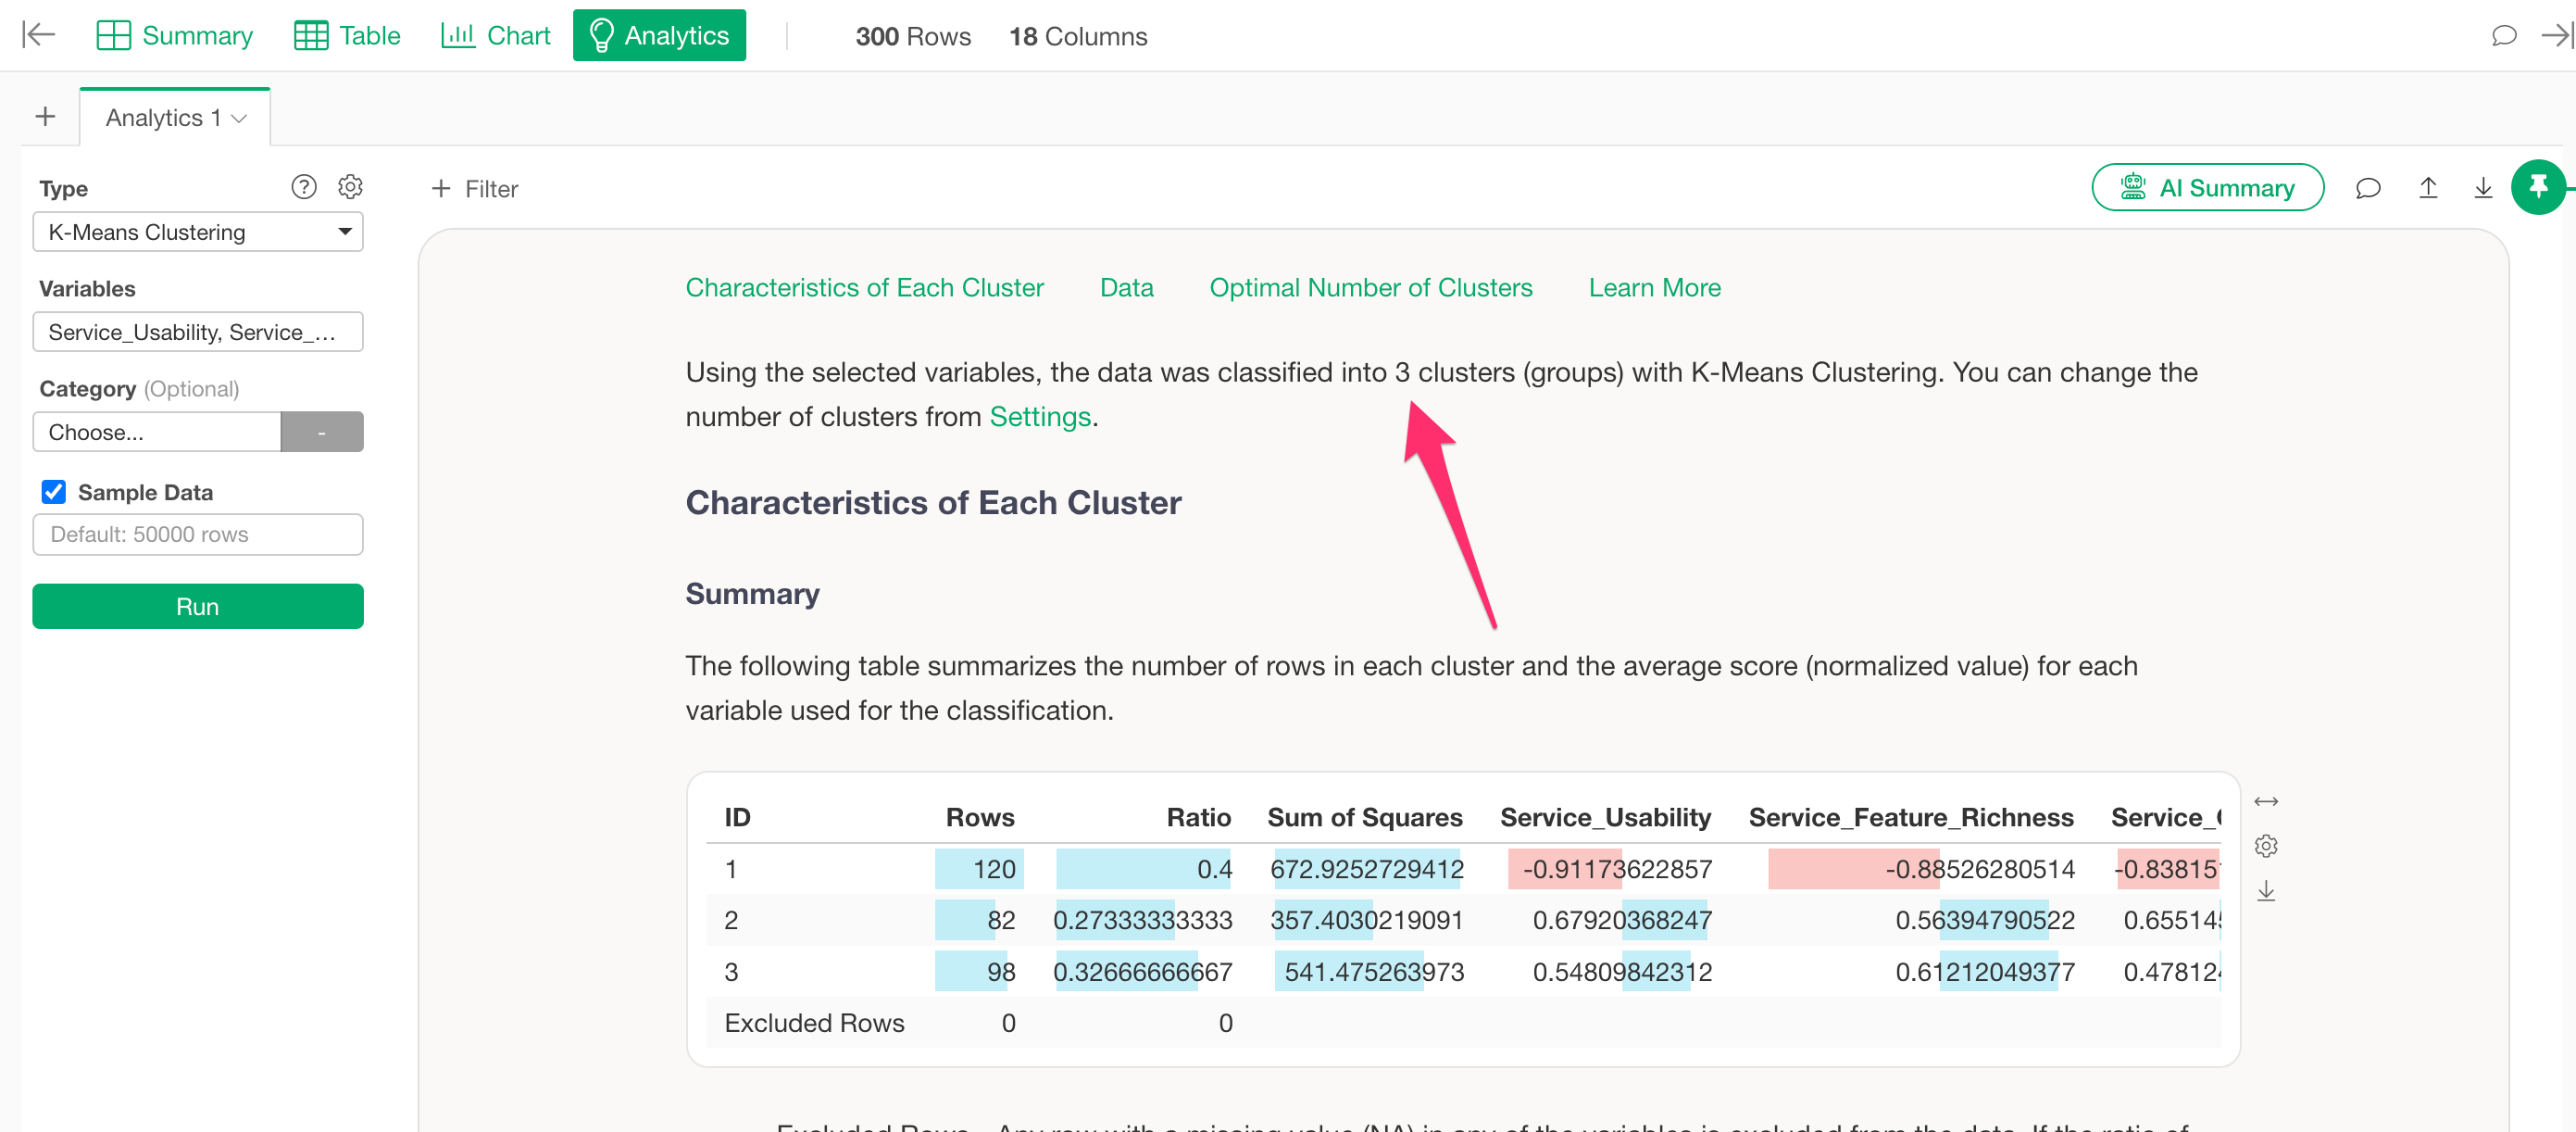The width and height of the screenshot is (2576, 1132).
Task: Expand the Analytics 1 tab menu
Action: (239, 118)
